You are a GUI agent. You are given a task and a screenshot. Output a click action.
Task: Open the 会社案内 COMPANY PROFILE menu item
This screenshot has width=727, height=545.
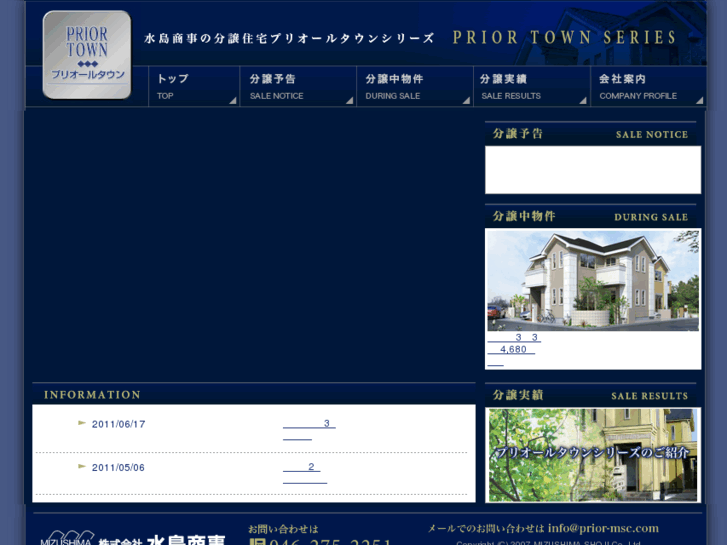coord(649,87)
